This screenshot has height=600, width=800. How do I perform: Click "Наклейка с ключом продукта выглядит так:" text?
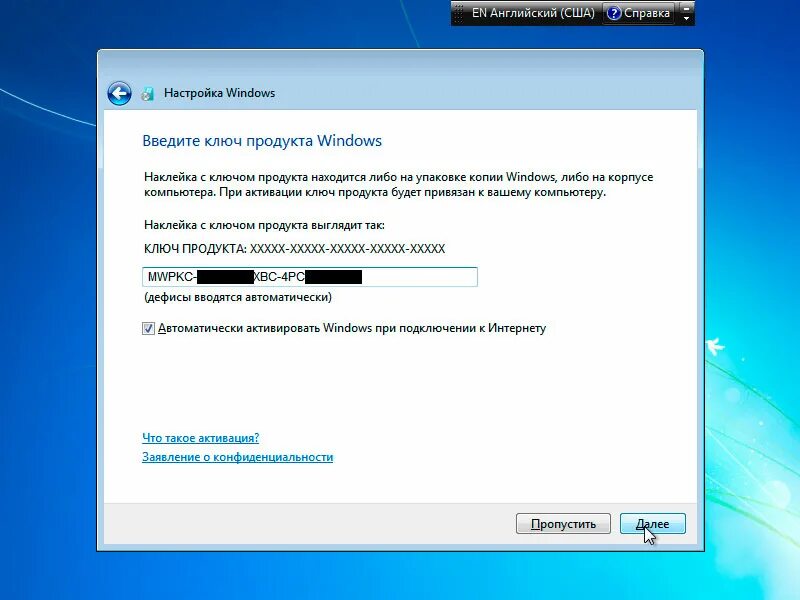(x=264, y=225)
